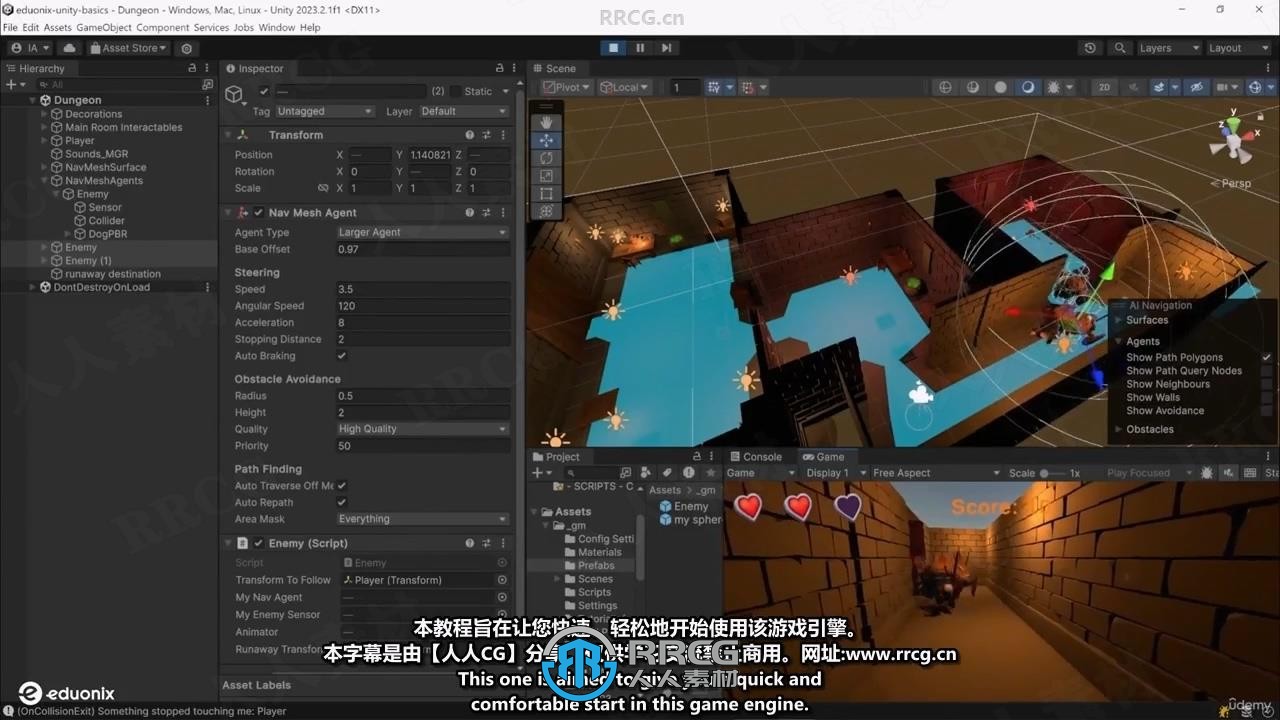Open Transform component help icon
The height and width of the screenshot is (720, 1280).
click(469, 135)
